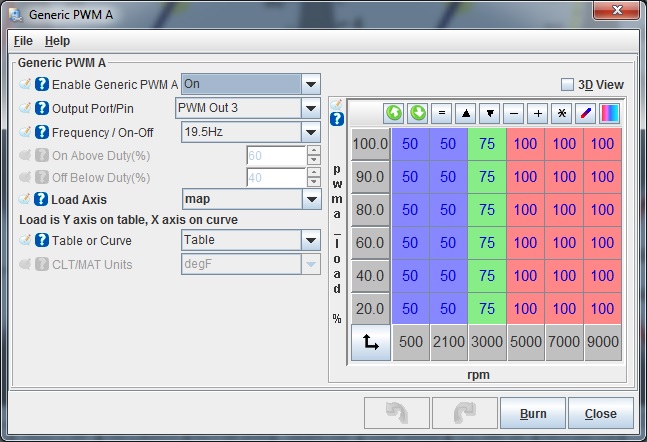Select cell at load 100.0, rpm 500
Image resolution: width=647 pixels, height=442 pixels.
[410, 144]
